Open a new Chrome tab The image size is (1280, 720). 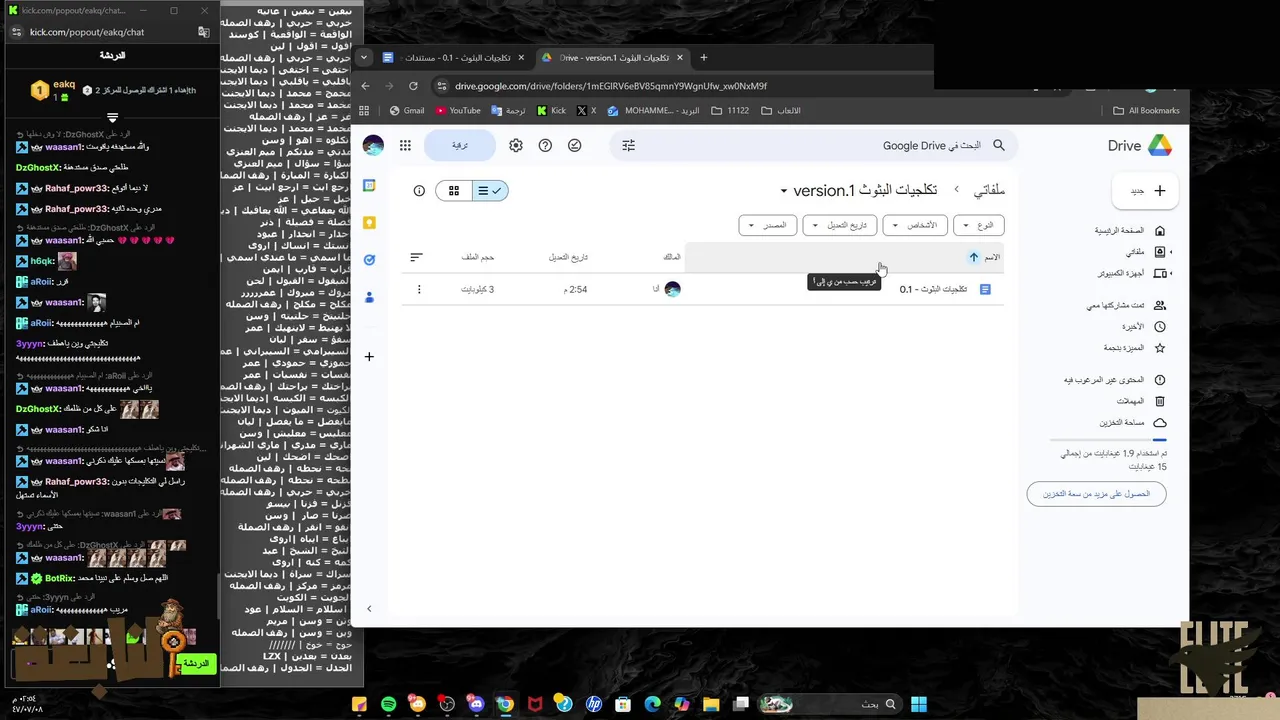click(x=703, y=58)
